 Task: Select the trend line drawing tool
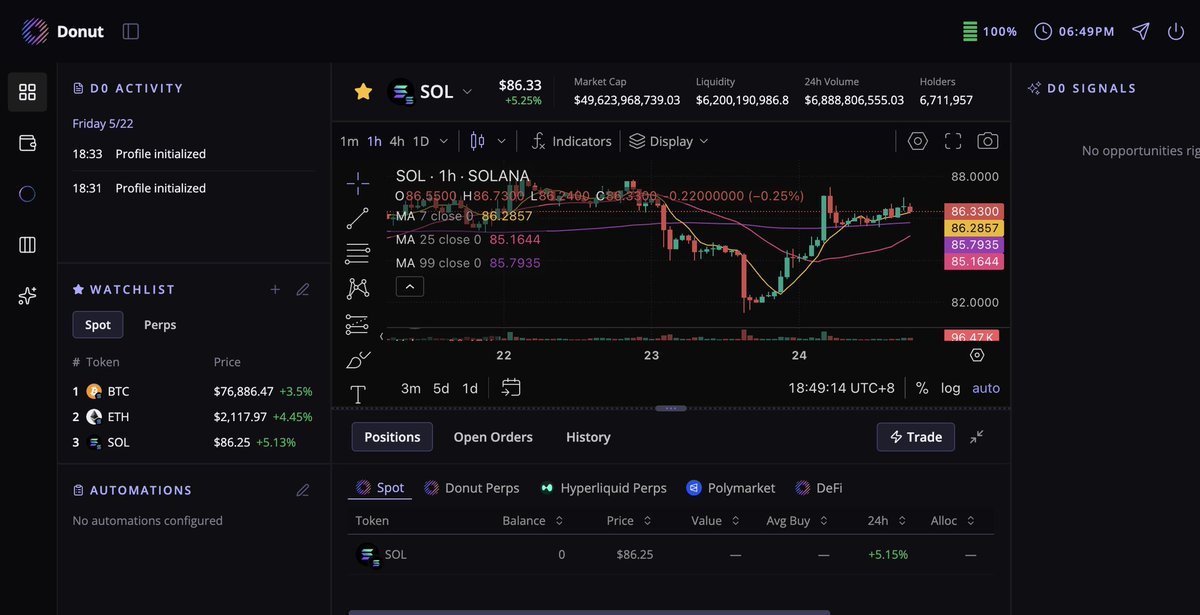pos(358,218)
